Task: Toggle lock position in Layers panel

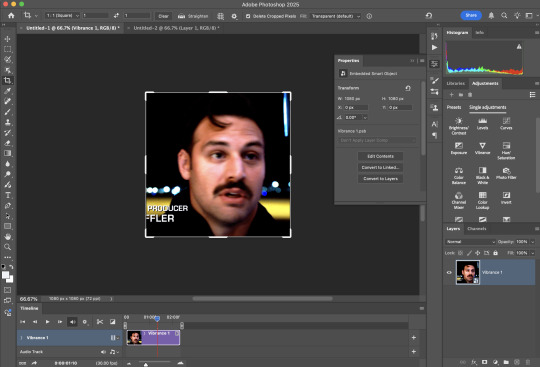Action: tap(478, 253)
